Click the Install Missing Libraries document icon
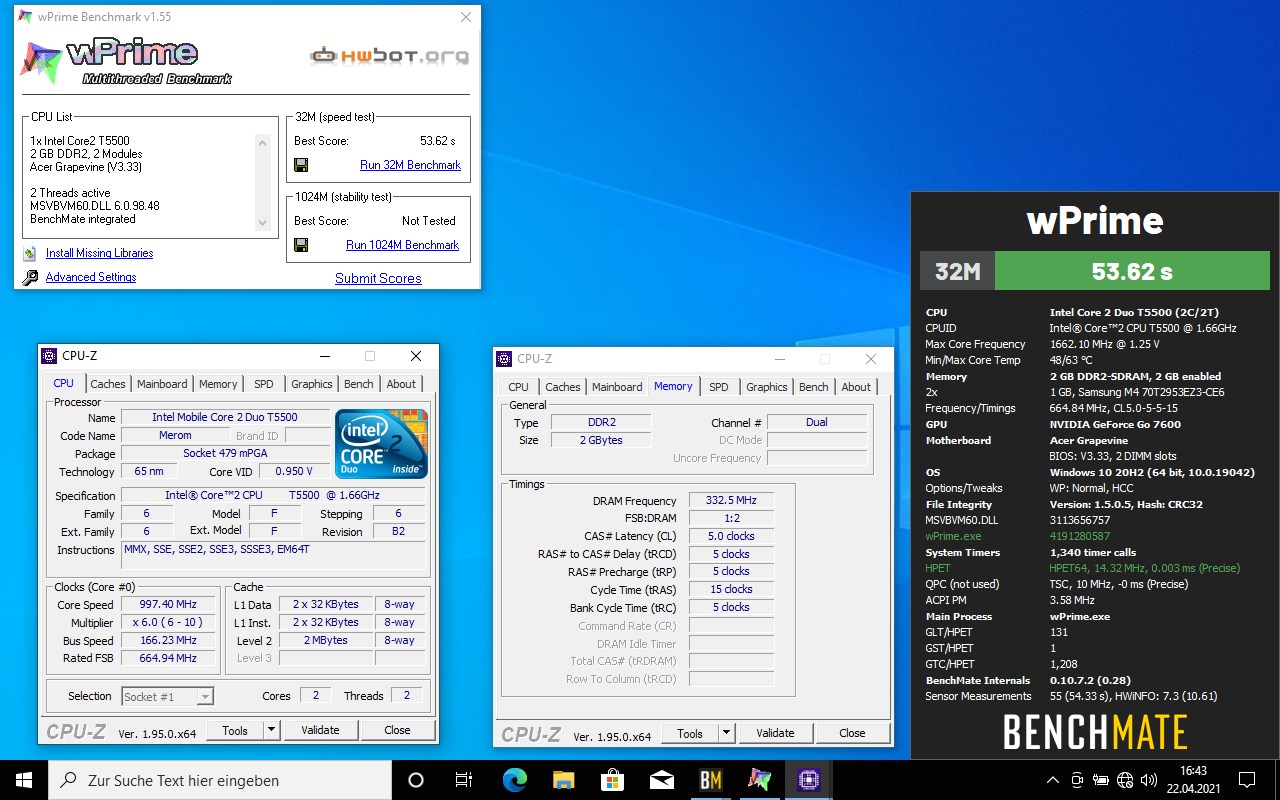The width and height of the screenshot is (1280, 800). (x=29, y=254)
